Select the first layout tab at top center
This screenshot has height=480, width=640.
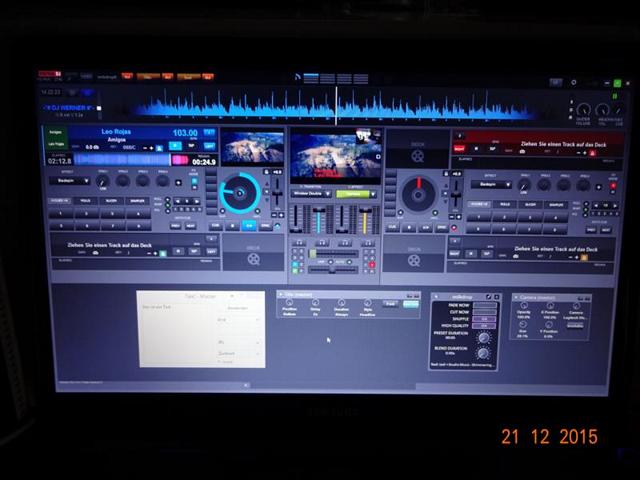click(x=311, y=78)
